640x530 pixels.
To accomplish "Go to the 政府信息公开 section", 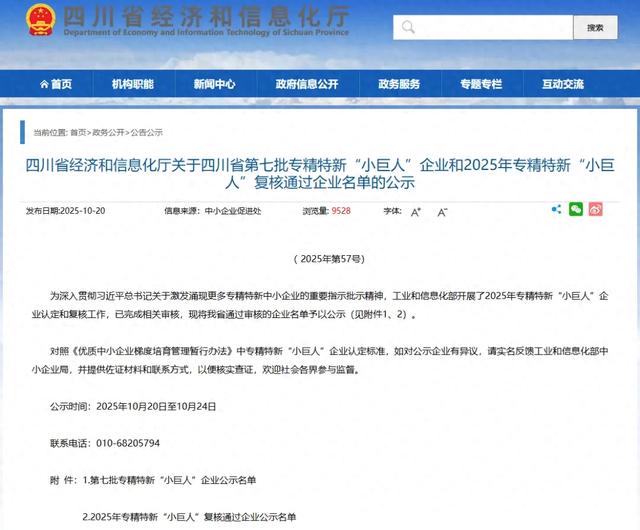I will point(306,84).
